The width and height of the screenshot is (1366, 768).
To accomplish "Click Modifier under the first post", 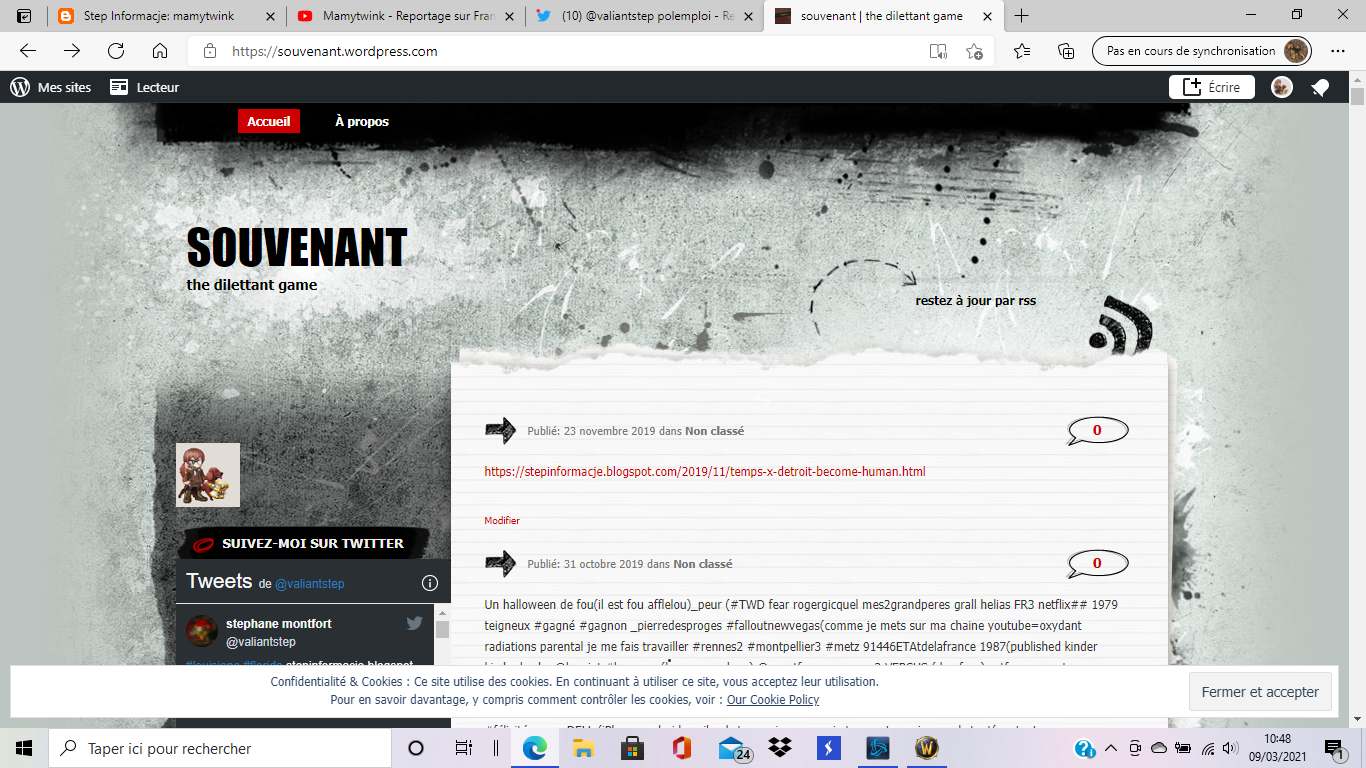I will 502,520.
